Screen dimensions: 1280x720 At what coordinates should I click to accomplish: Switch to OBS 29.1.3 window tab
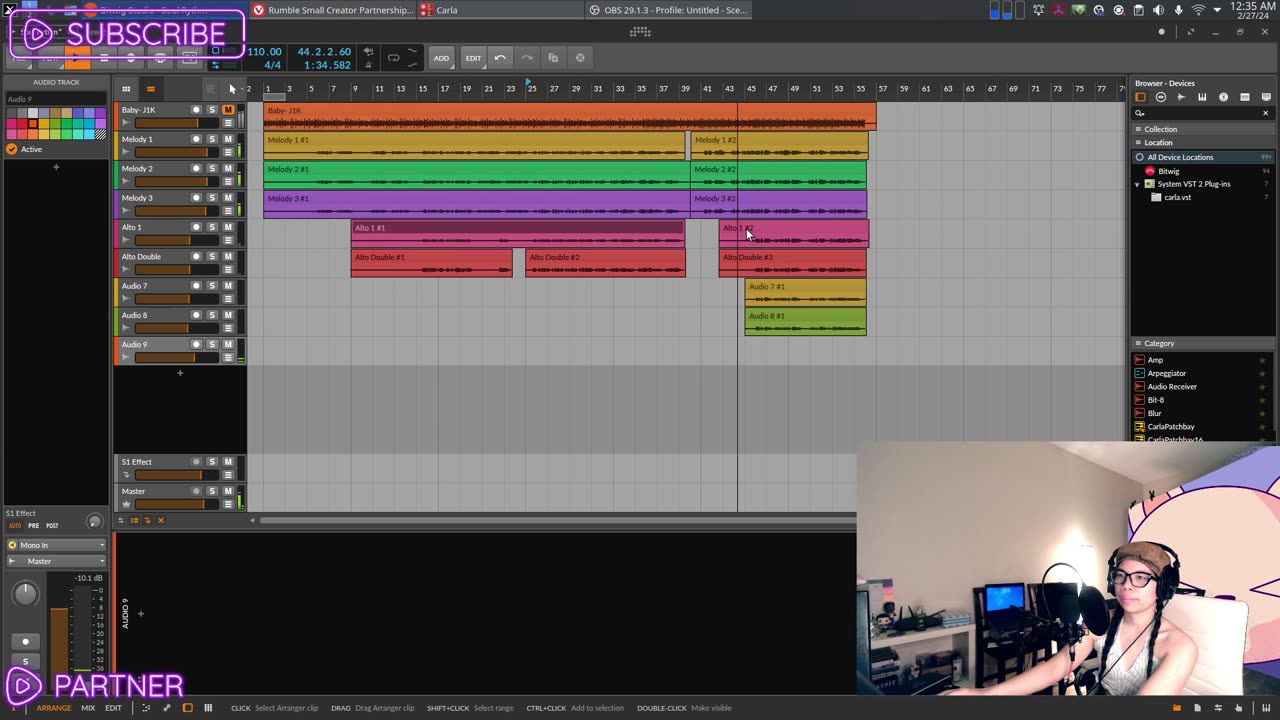tap(668, 10)
